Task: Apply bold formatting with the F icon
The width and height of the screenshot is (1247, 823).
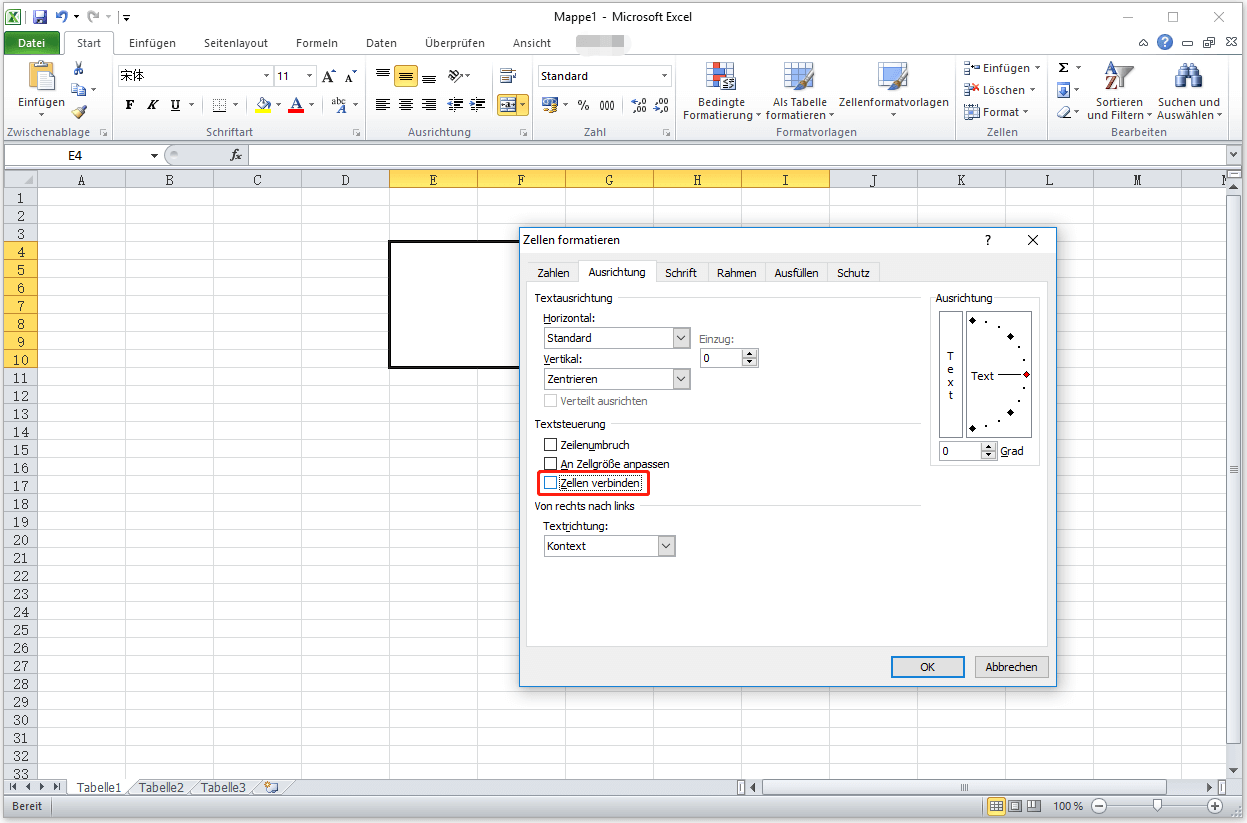Action: (x=128, y=104)
